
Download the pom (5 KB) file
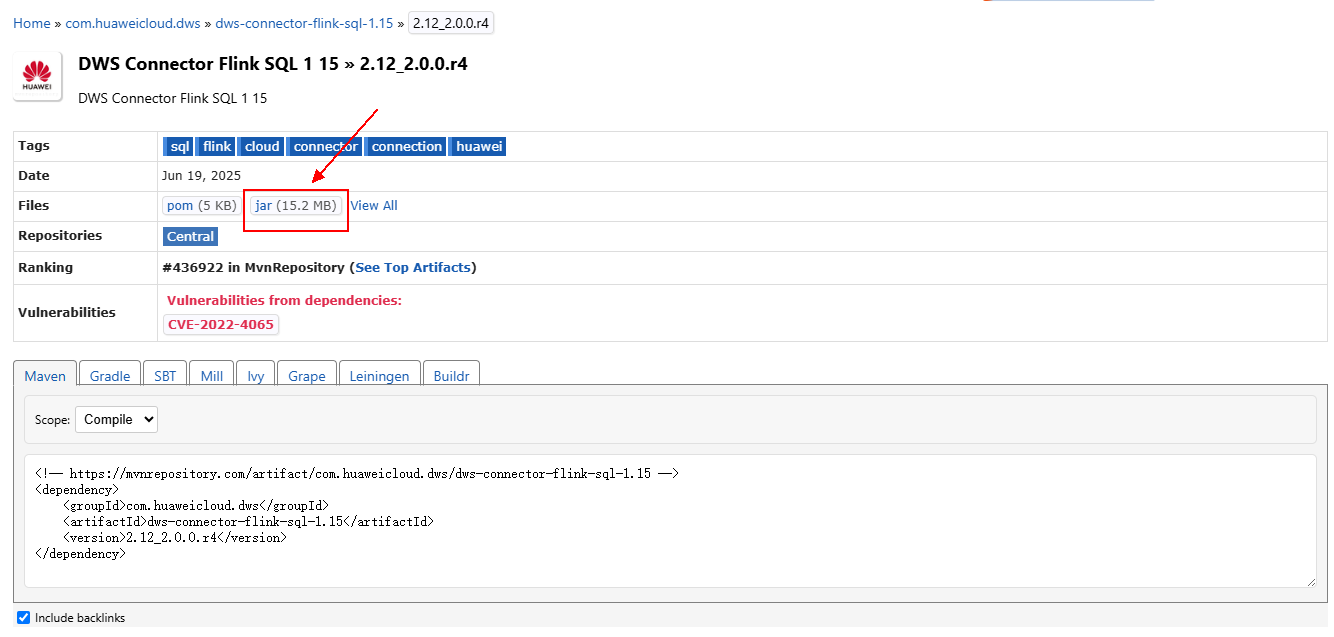tap(202, 205)
